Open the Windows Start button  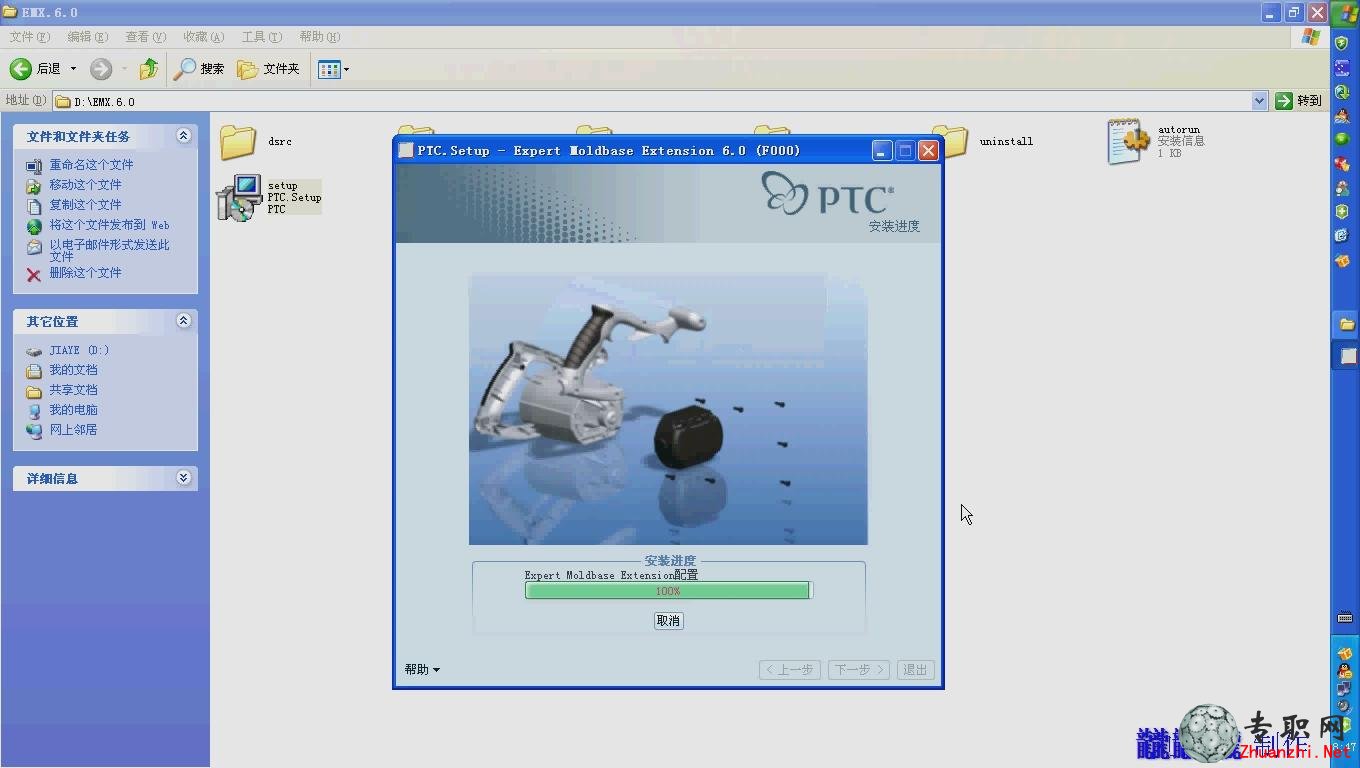(1345, 14)
